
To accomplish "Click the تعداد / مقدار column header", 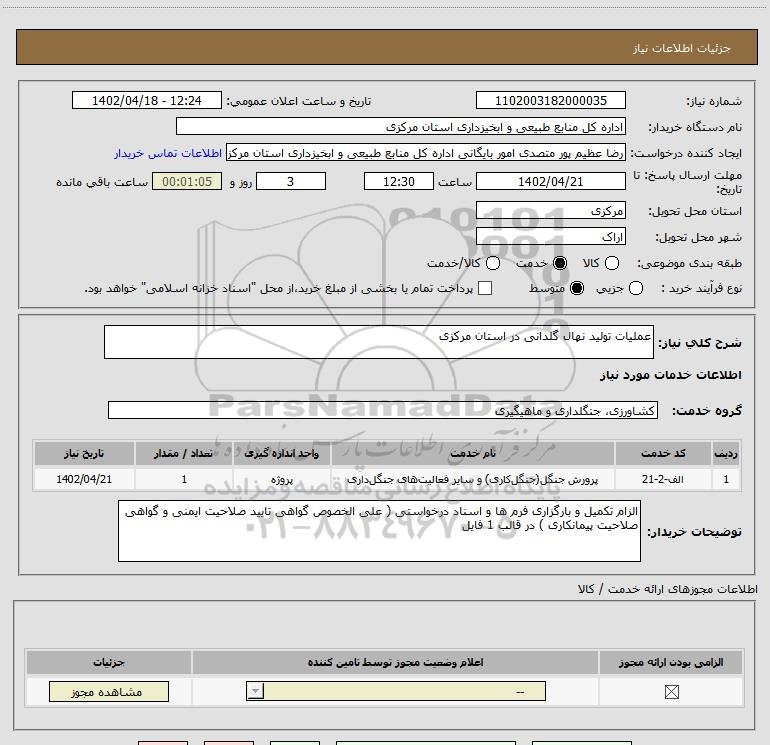I will pyautogui.click(x=184, y=453).
